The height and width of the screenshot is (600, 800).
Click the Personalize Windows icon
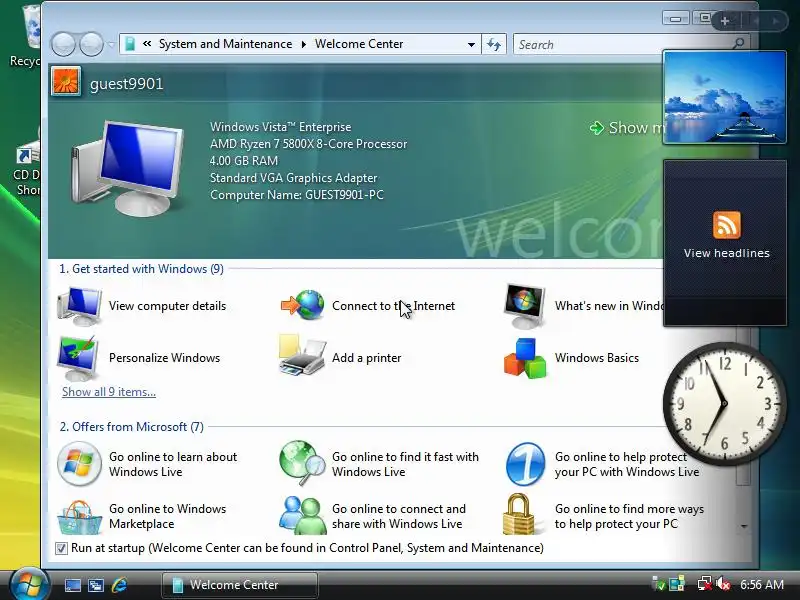click(79, 358)
